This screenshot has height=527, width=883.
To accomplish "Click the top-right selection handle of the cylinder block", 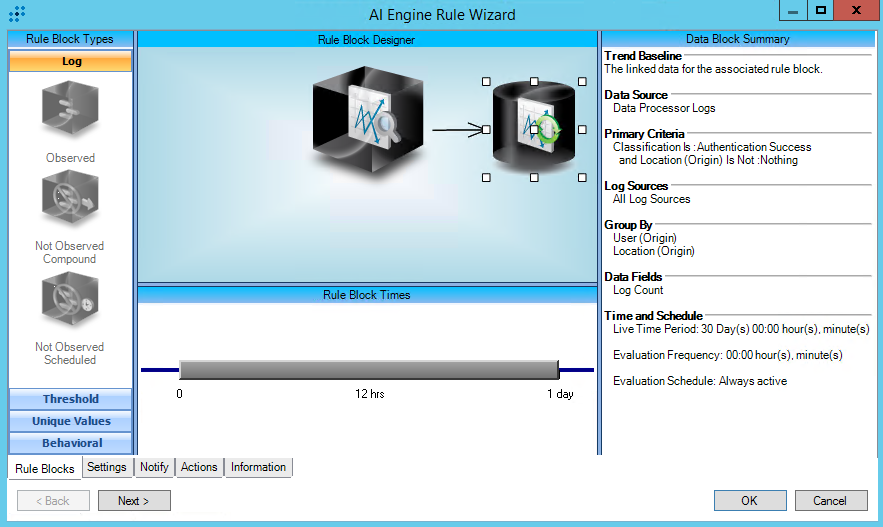I will click(582, 82).
